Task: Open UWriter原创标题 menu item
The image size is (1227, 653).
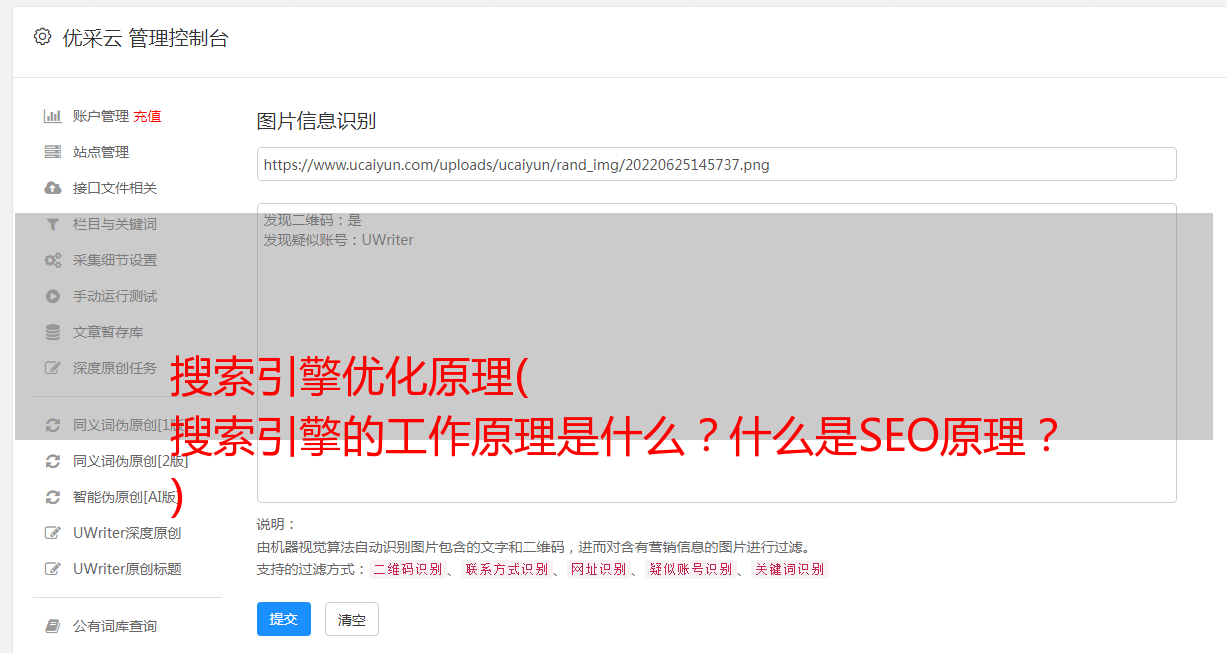Action: click(x=127, y=569)
